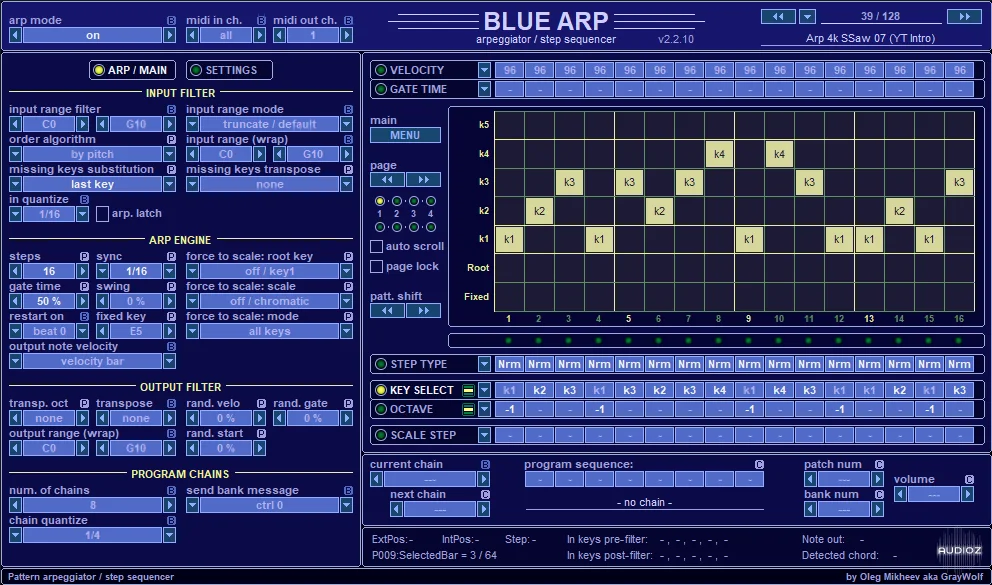Enable page lock checkbox

coord(376,266)
